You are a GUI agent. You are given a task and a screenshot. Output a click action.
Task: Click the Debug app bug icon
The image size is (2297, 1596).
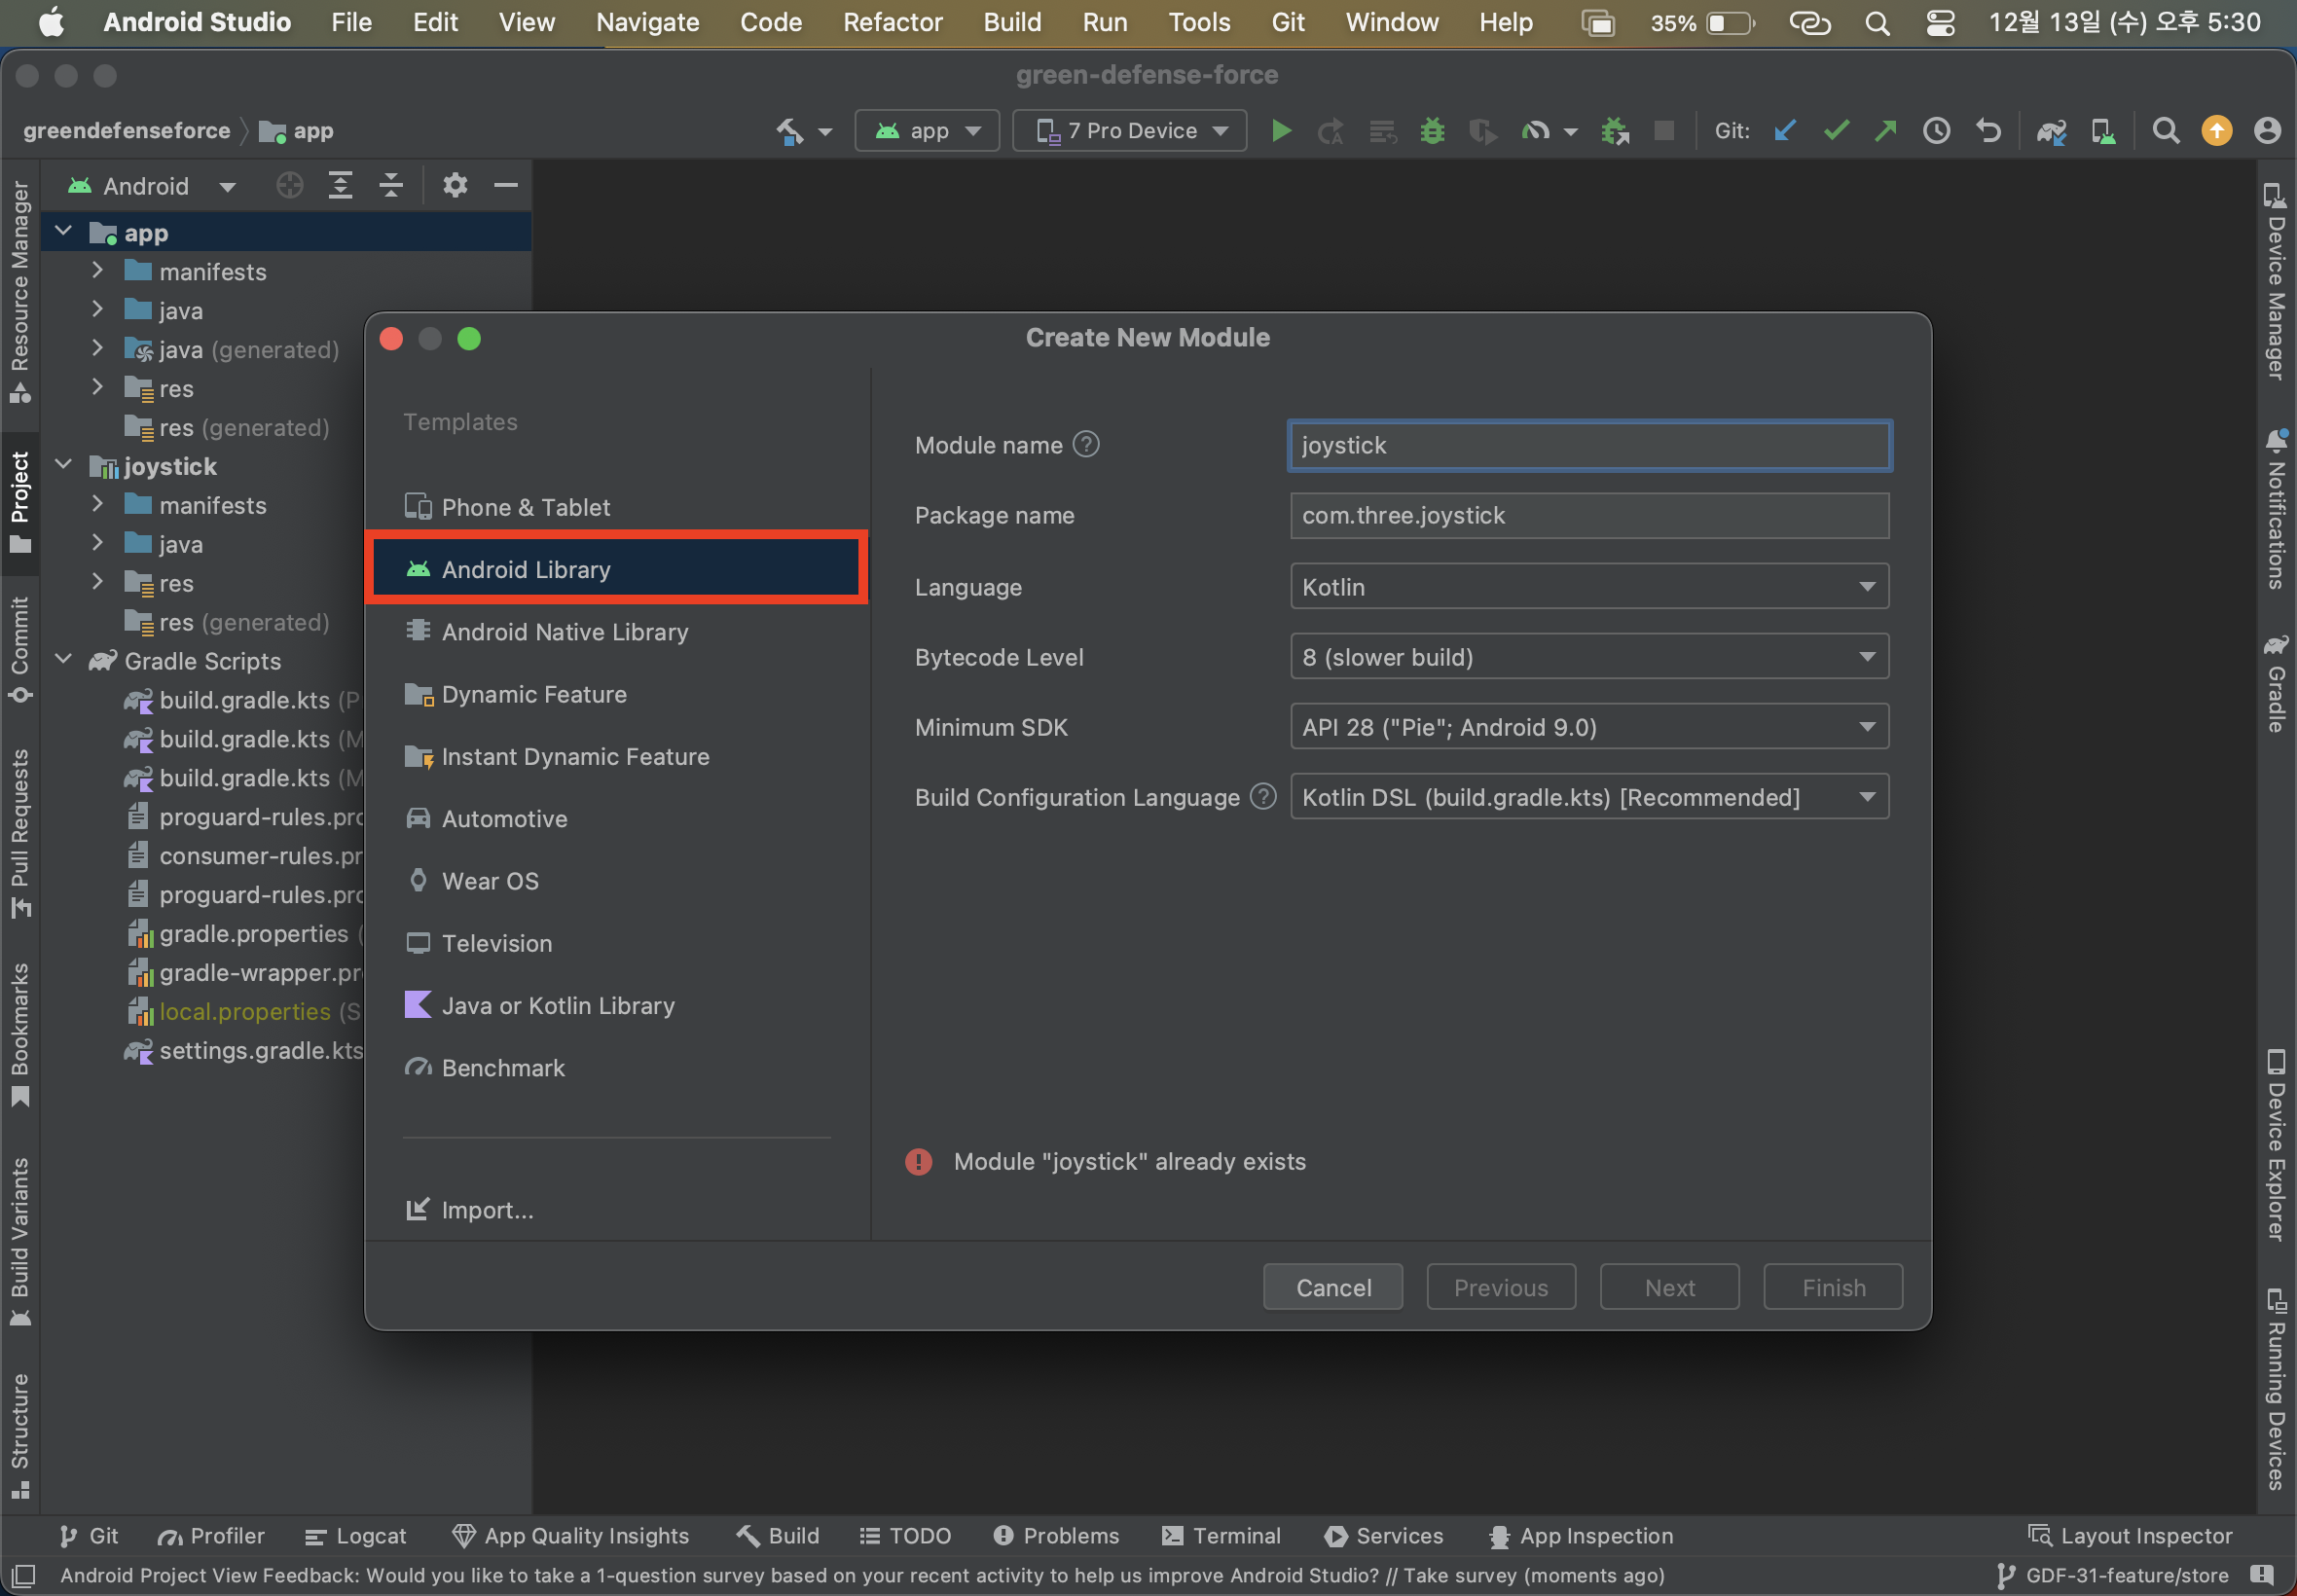point(1432,131)
